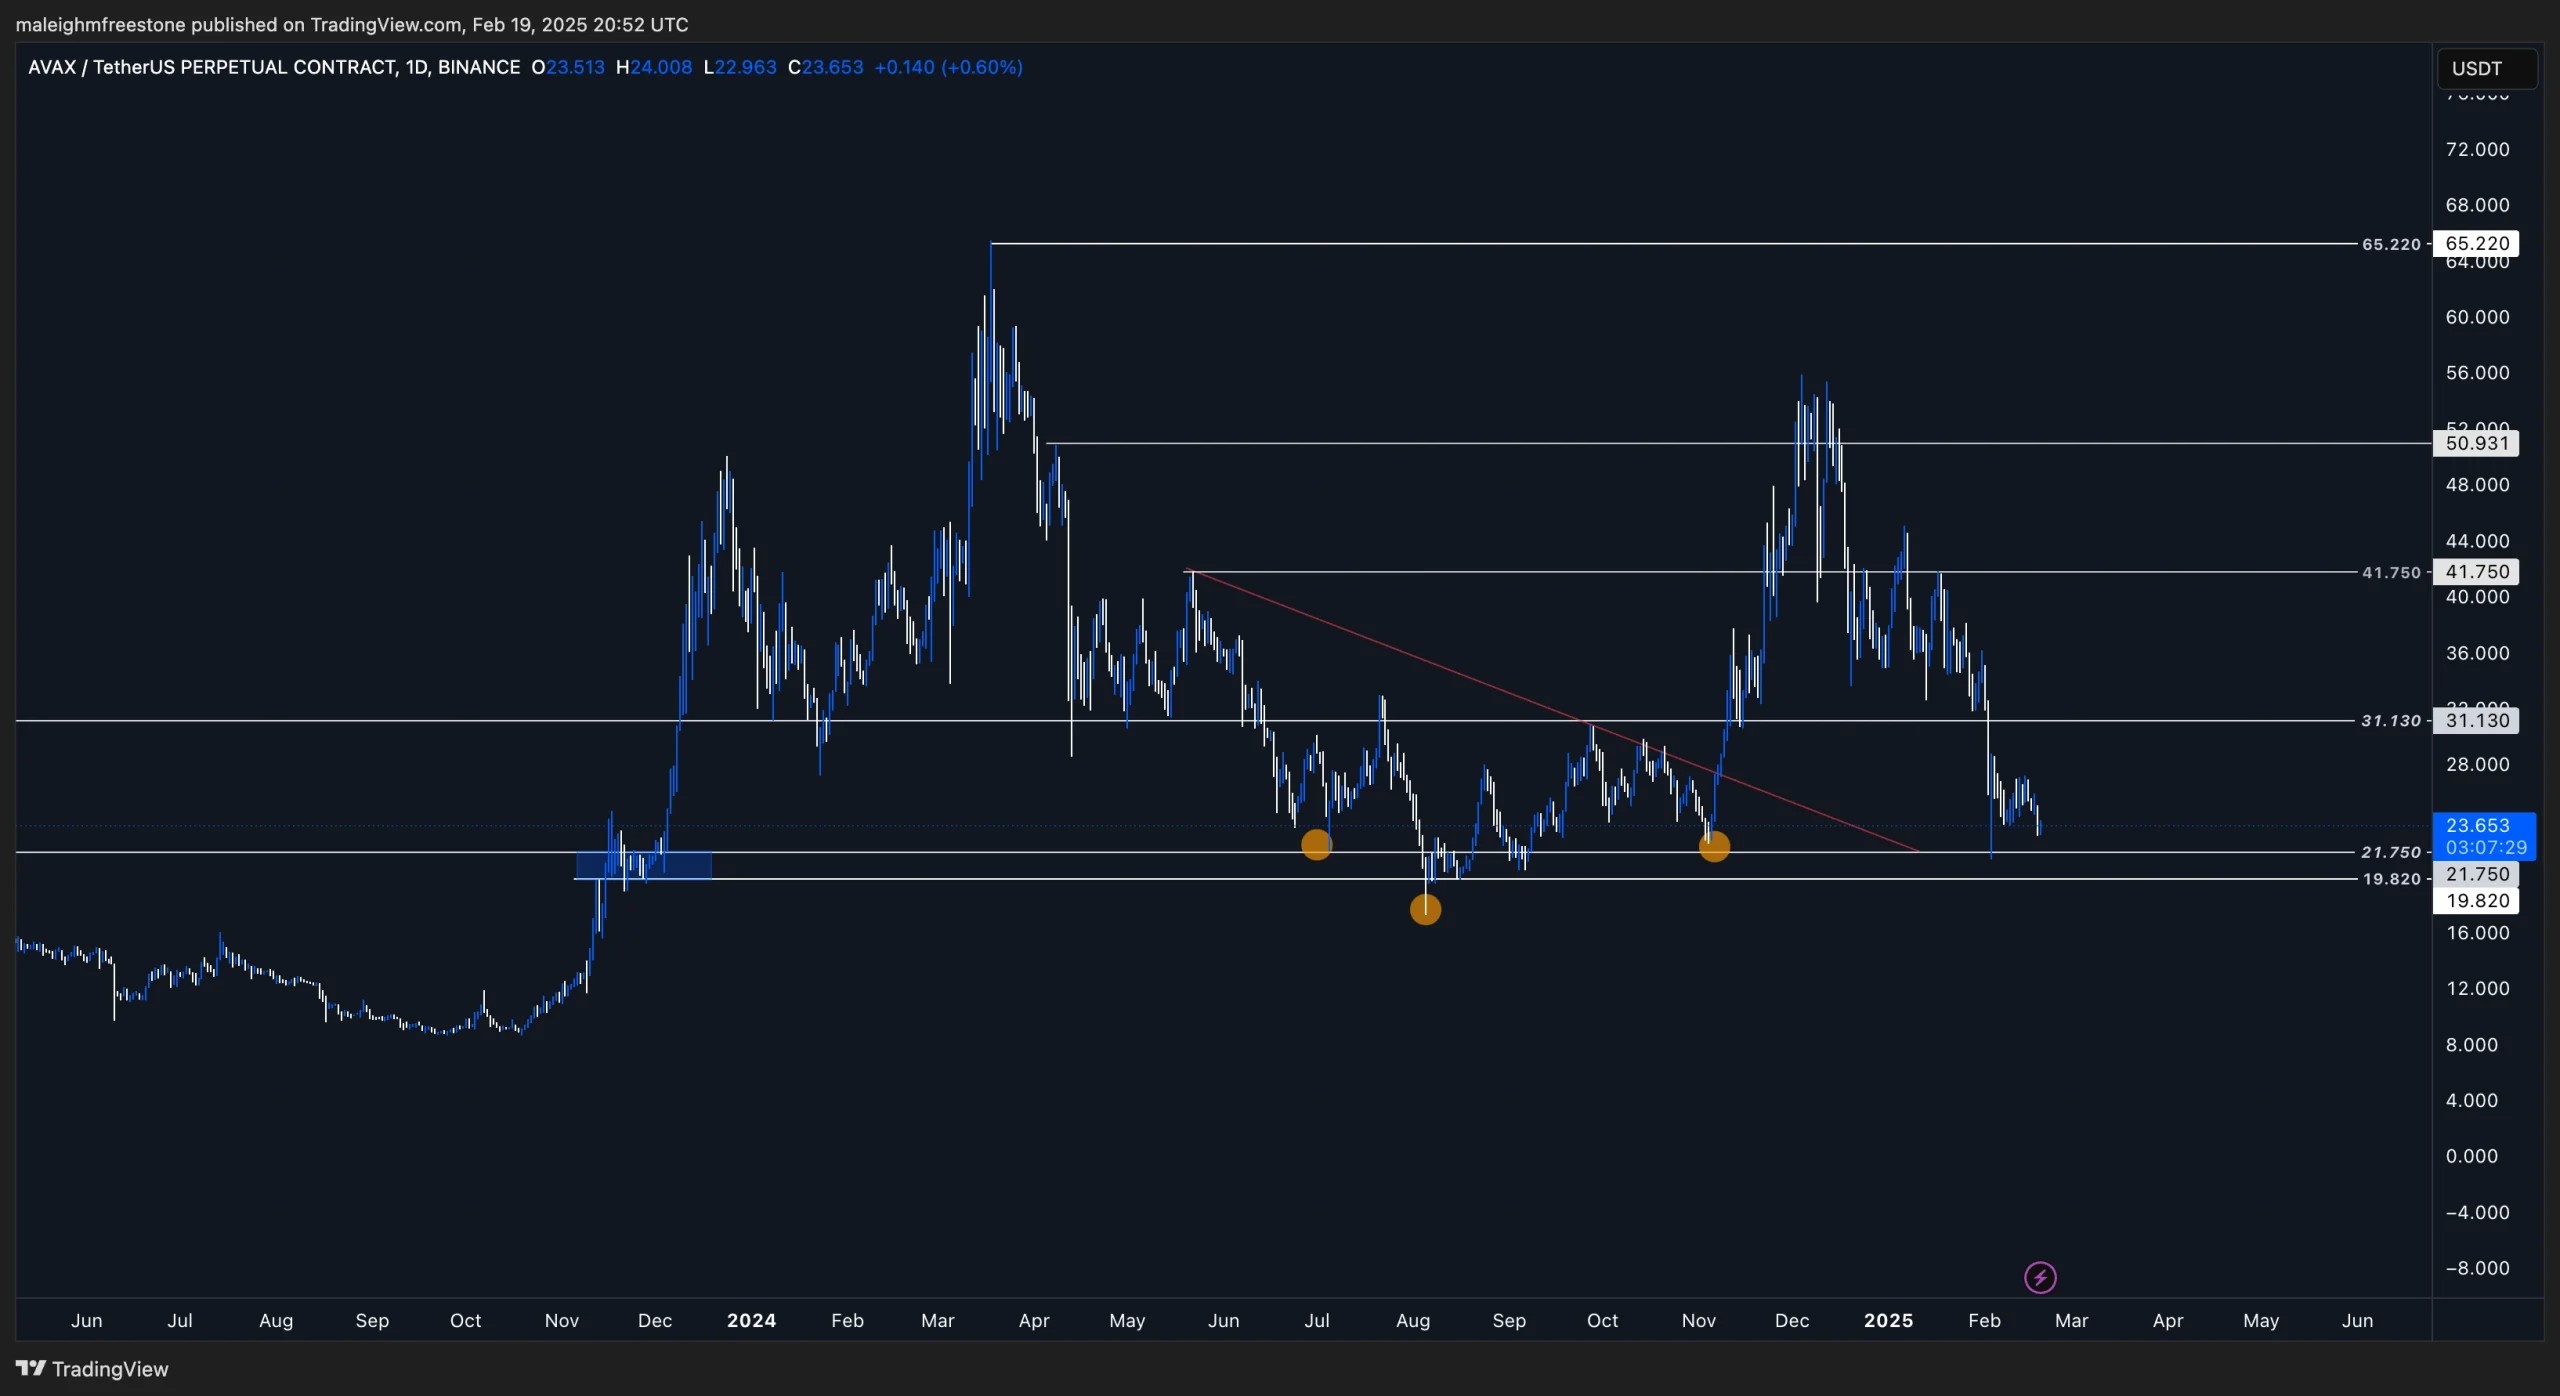
Task: Click the 2025 label on the time axis
Action: tap(1888, 1320)
